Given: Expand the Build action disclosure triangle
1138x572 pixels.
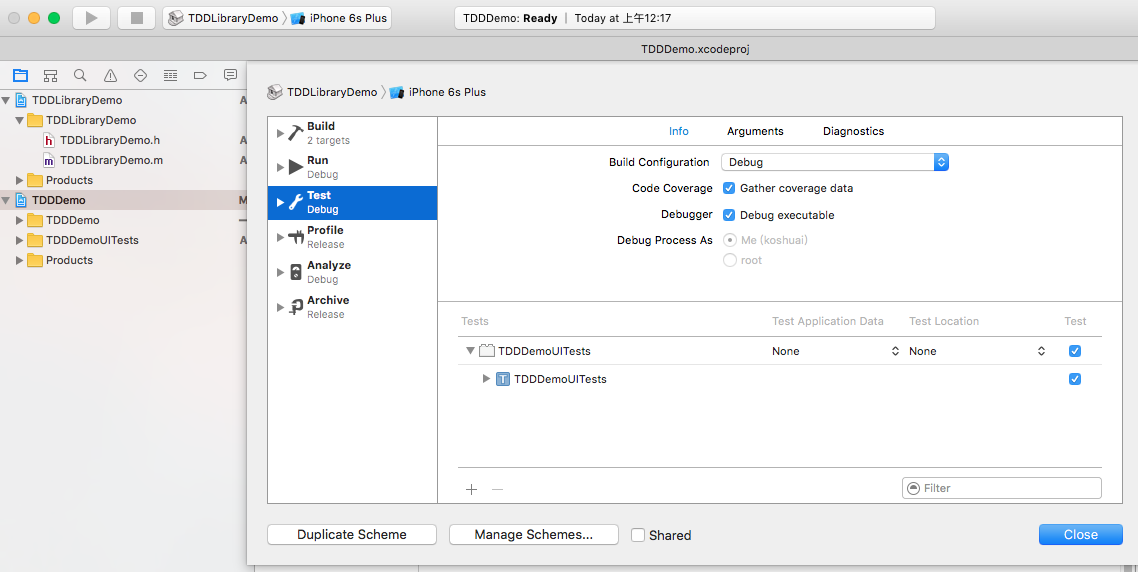Looking at the screenshot, I should coord(280,133).
